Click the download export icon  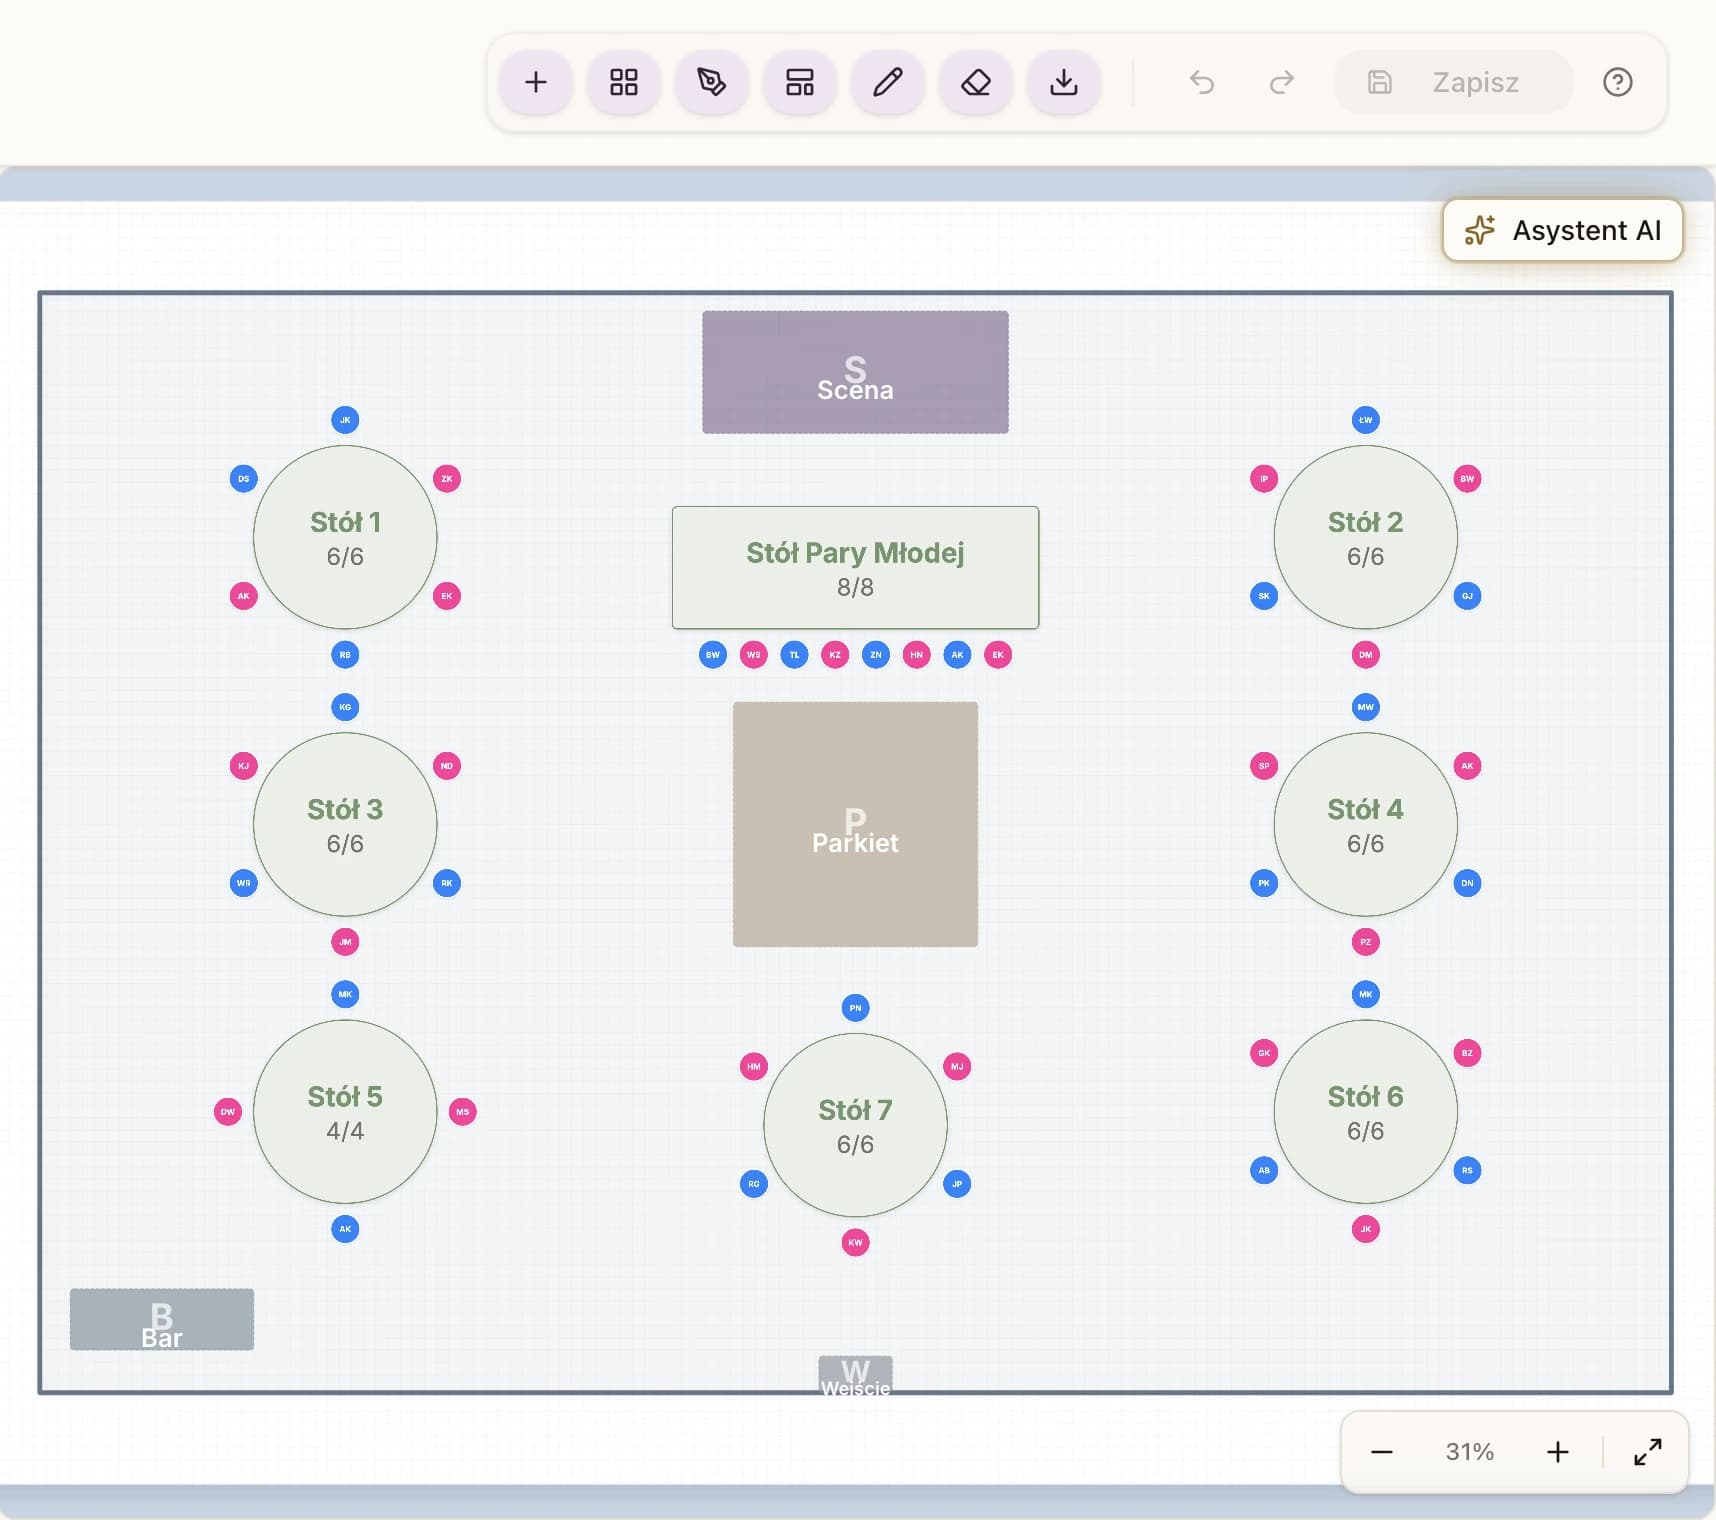pos(1064,82)
